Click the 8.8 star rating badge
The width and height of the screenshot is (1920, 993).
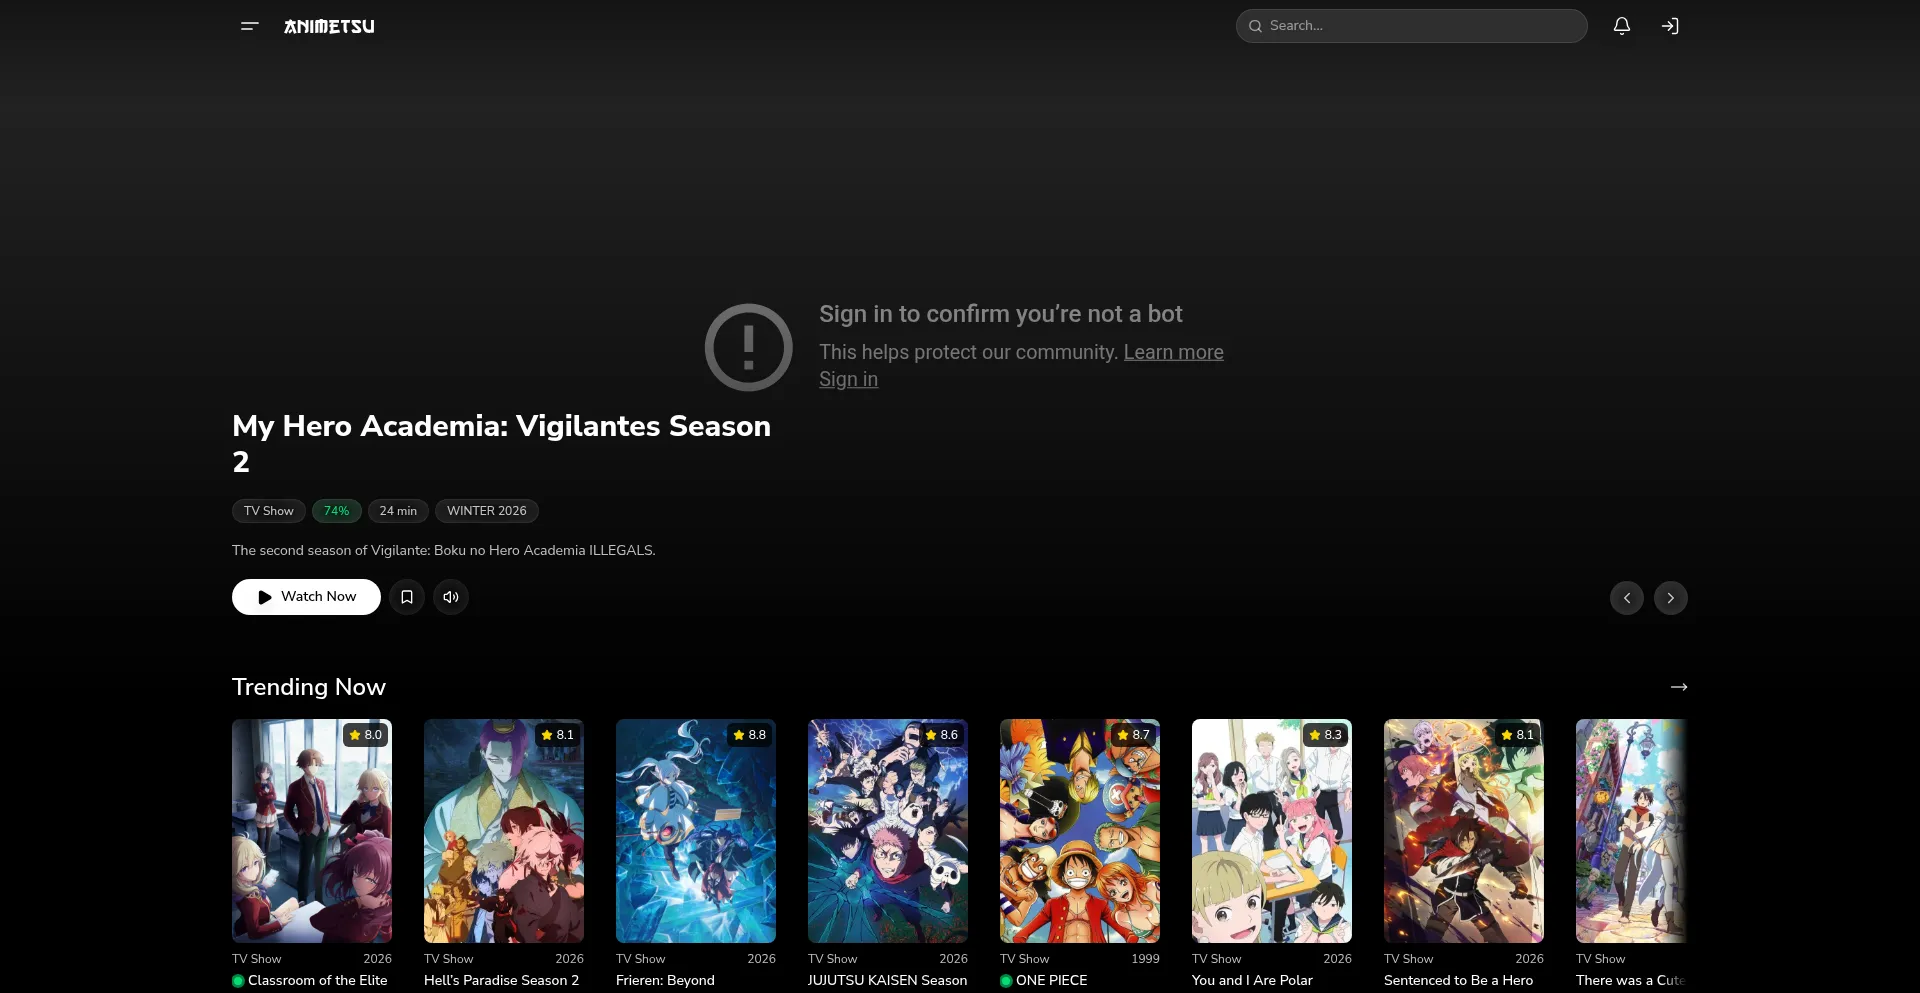[749, 735]
